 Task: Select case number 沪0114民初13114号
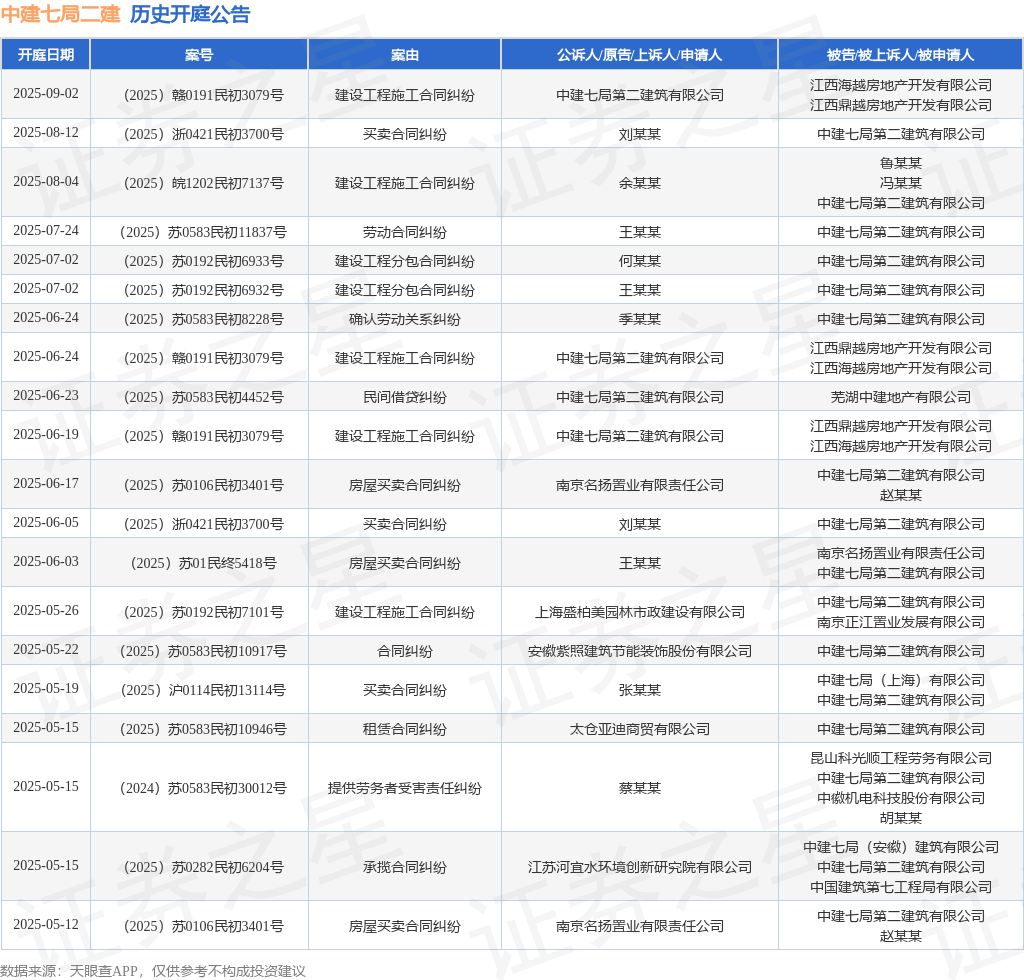tap(204, 690)
